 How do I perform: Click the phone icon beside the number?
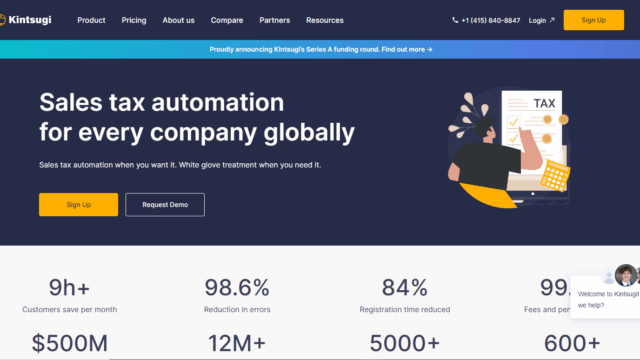[x=455, y=20]
